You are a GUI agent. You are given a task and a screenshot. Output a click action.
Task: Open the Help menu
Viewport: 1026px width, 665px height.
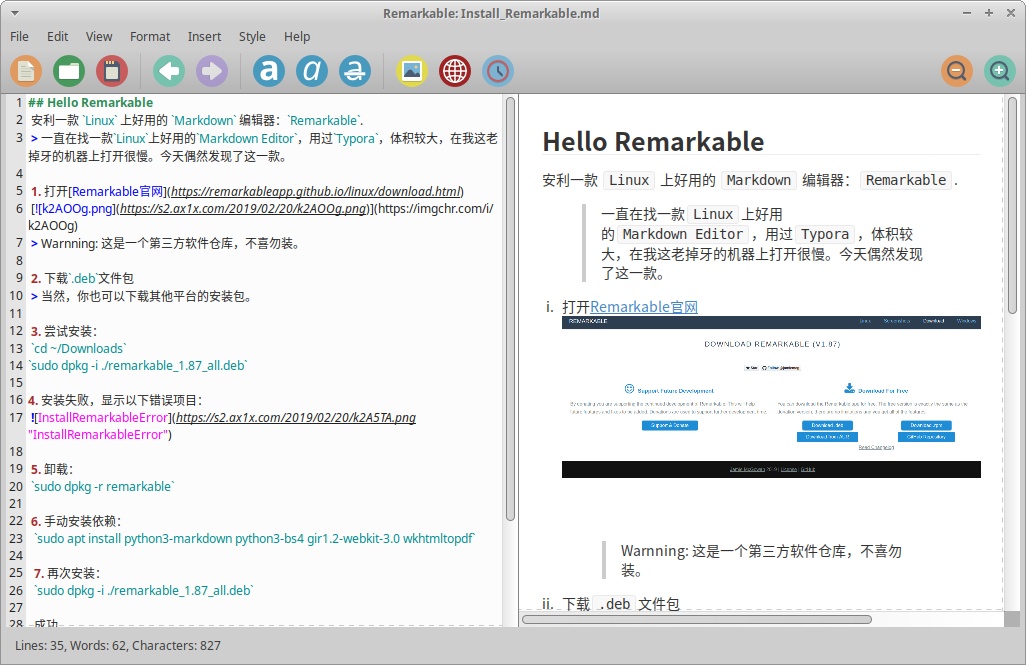click(296, 37)
